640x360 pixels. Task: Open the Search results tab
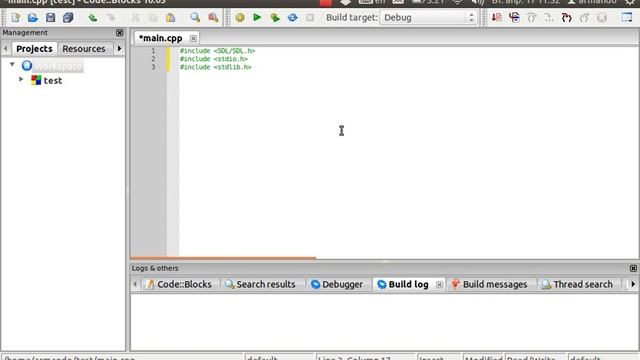tap(261, 284)
